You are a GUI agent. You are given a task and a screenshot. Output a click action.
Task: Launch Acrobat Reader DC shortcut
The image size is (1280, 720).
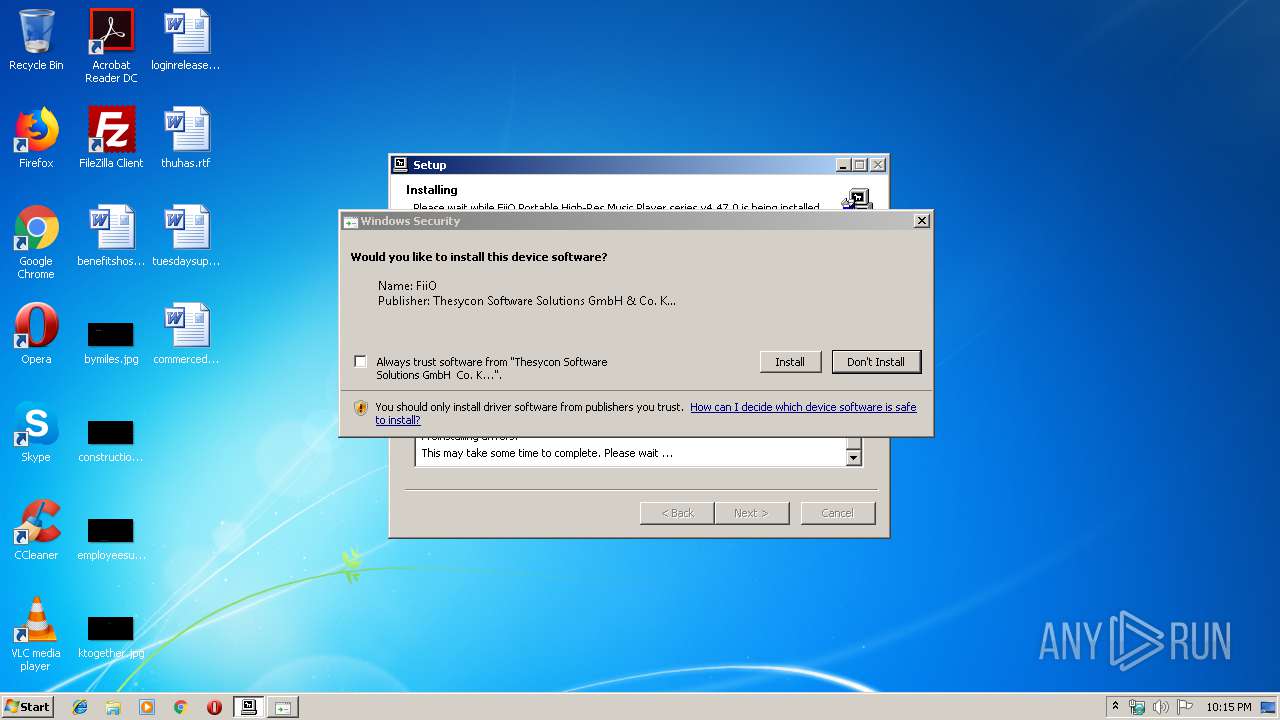tap(111, 46)
